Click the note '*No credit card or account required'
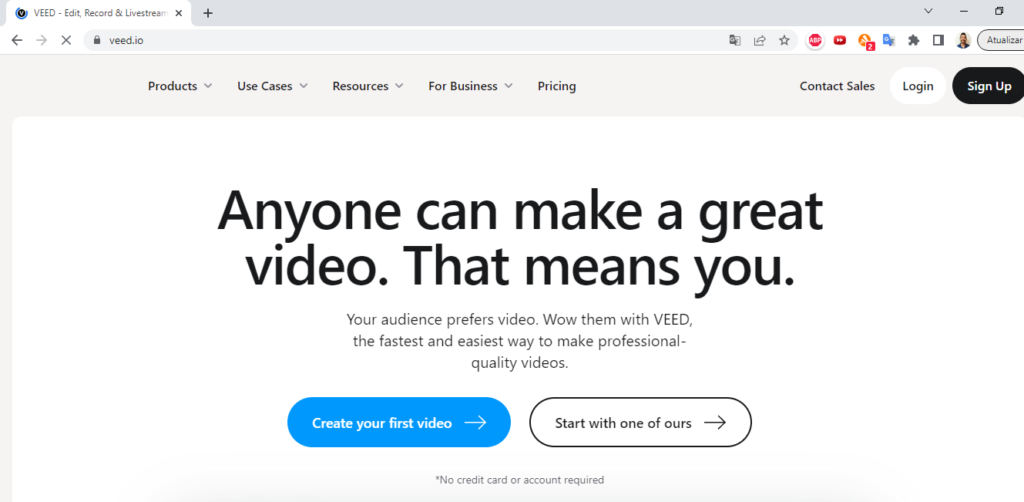The image size is (1024, 502). coord(520,480)
